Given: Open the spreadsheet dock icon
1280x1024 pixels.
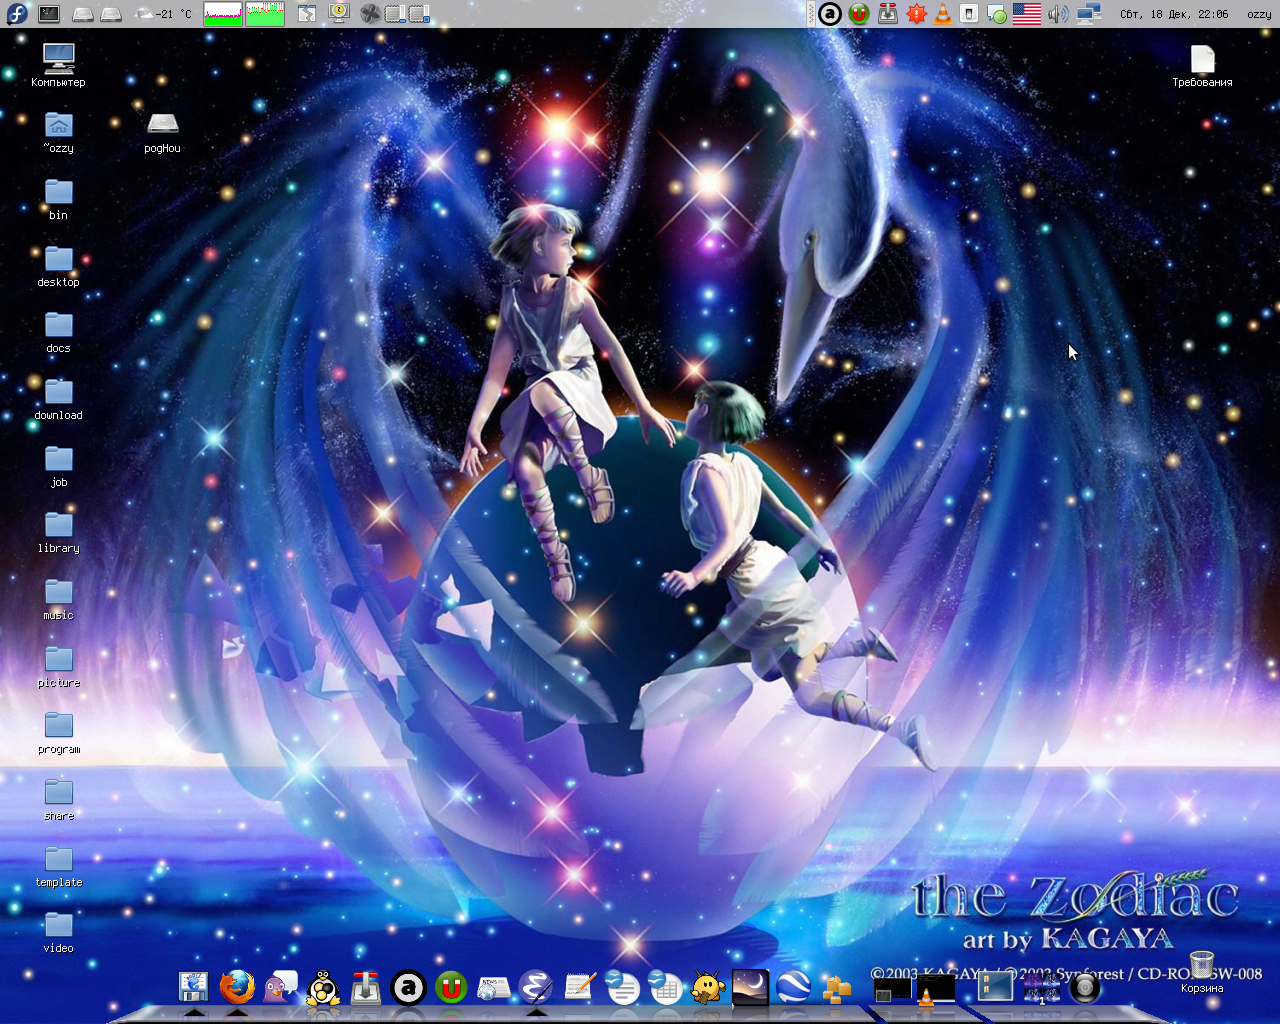Looking at the screenshot, I should tap(665, 988).
